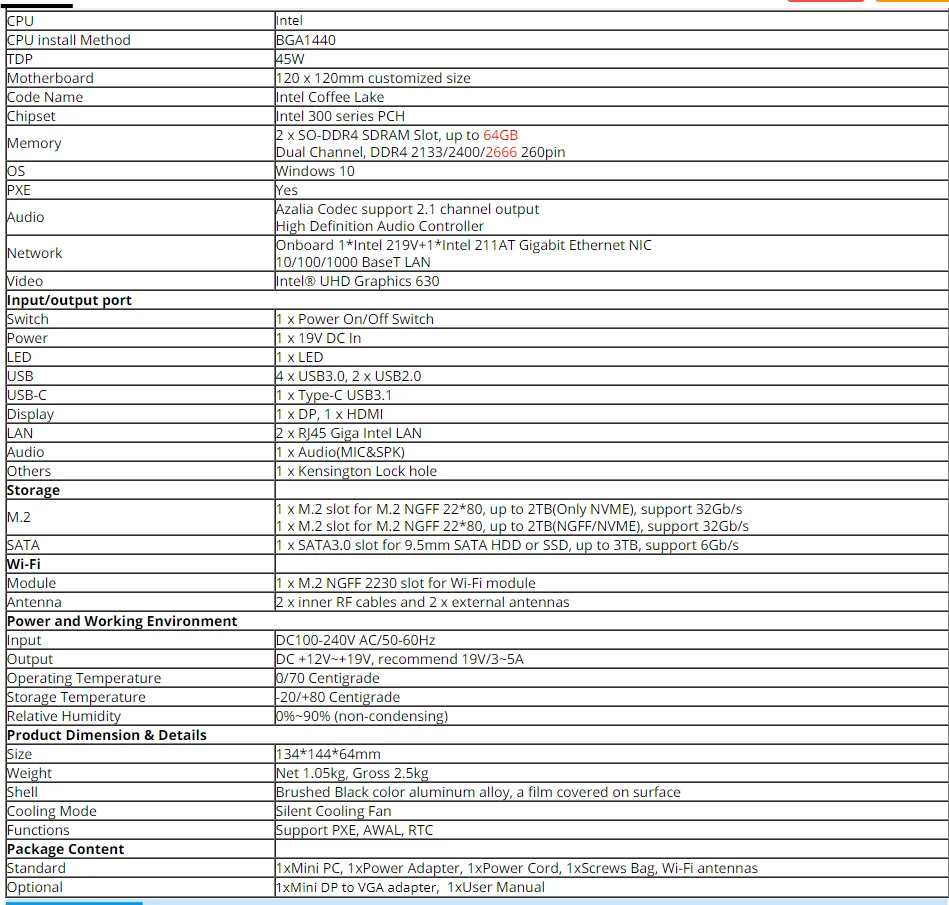
Task: Click '1 x M.2 NGFF 2230 slot' value
Action: [406, 583]
